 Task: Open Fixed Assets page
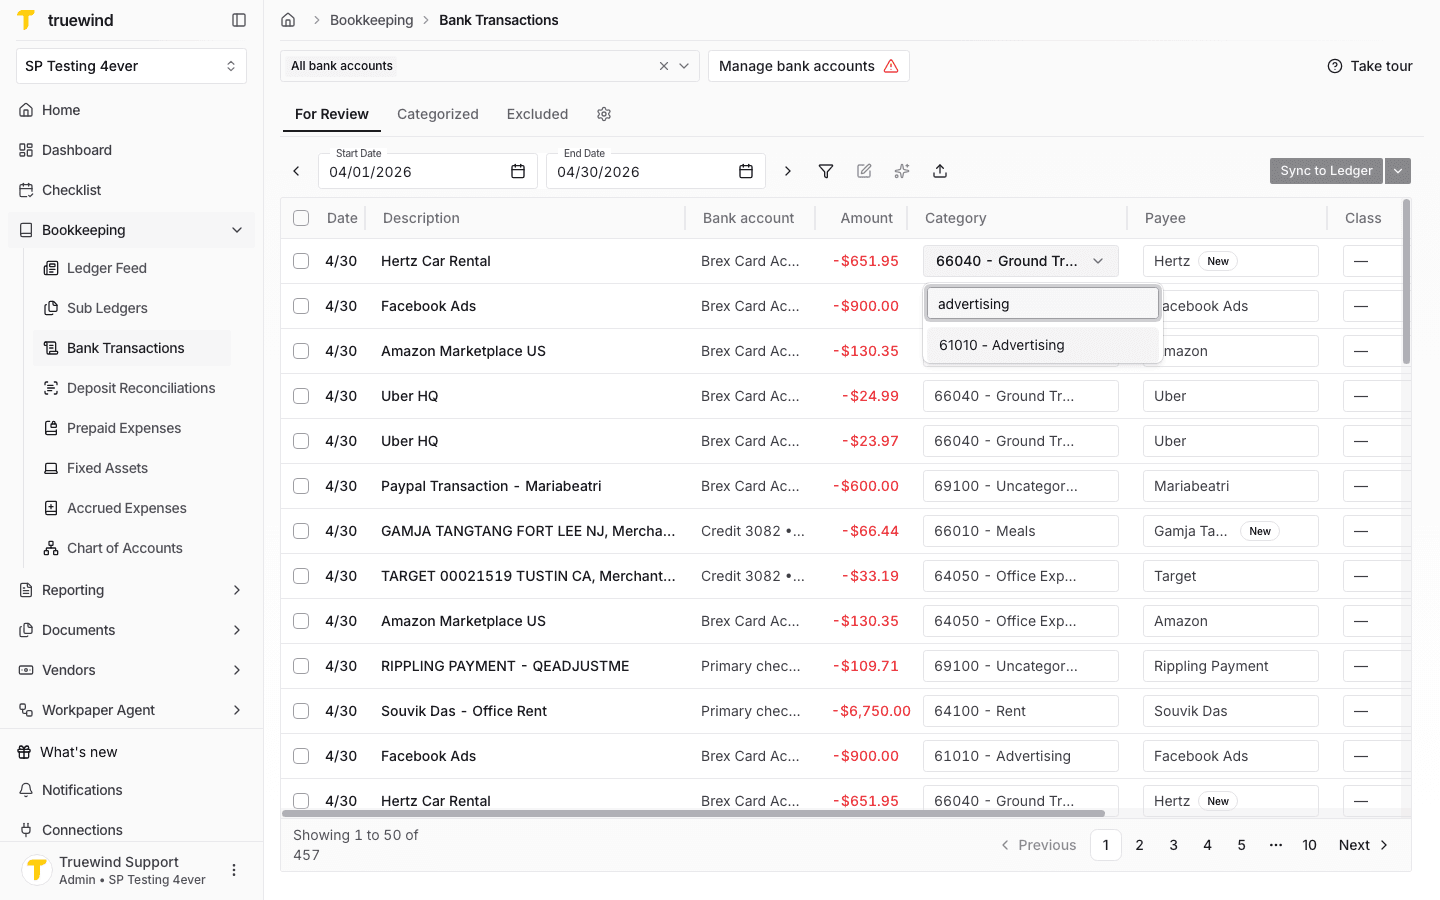point(132,468)
